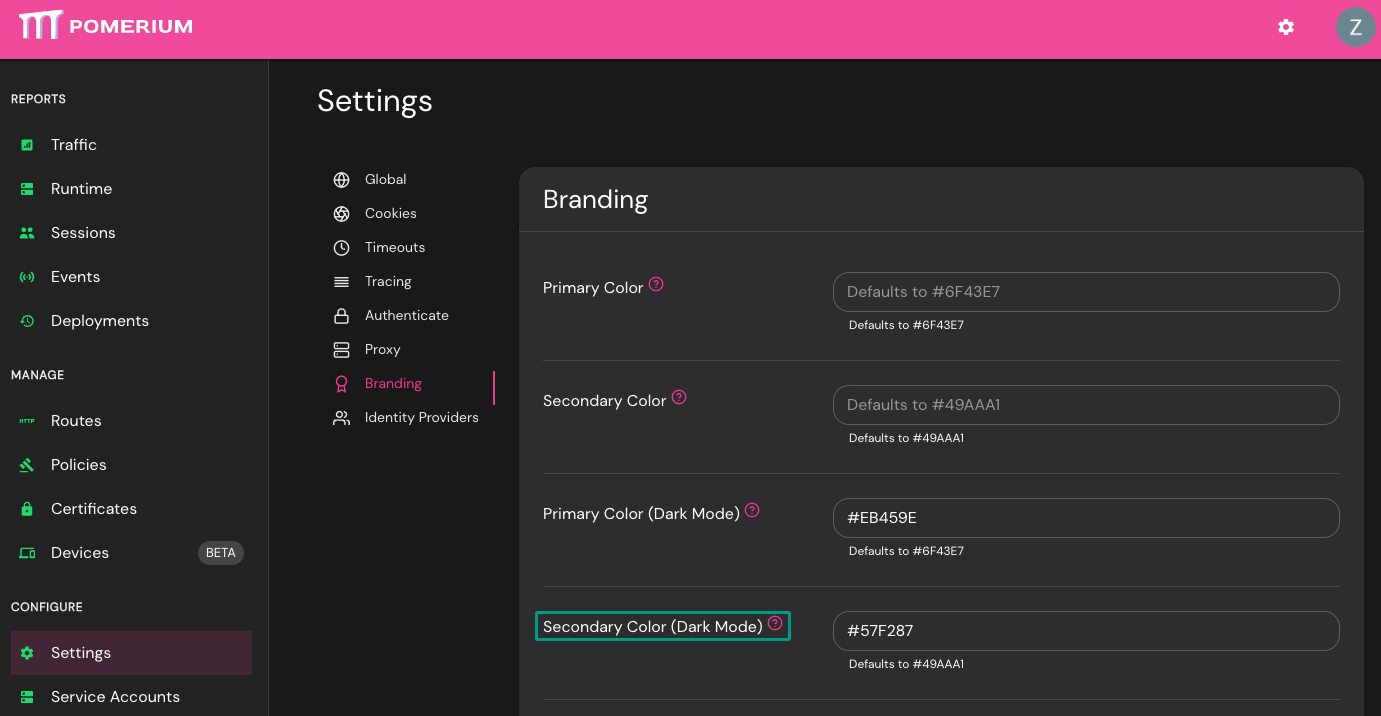The image size is (1381, 716).
Task: Select the Routes HTTP icon
Action: [26, 420]
